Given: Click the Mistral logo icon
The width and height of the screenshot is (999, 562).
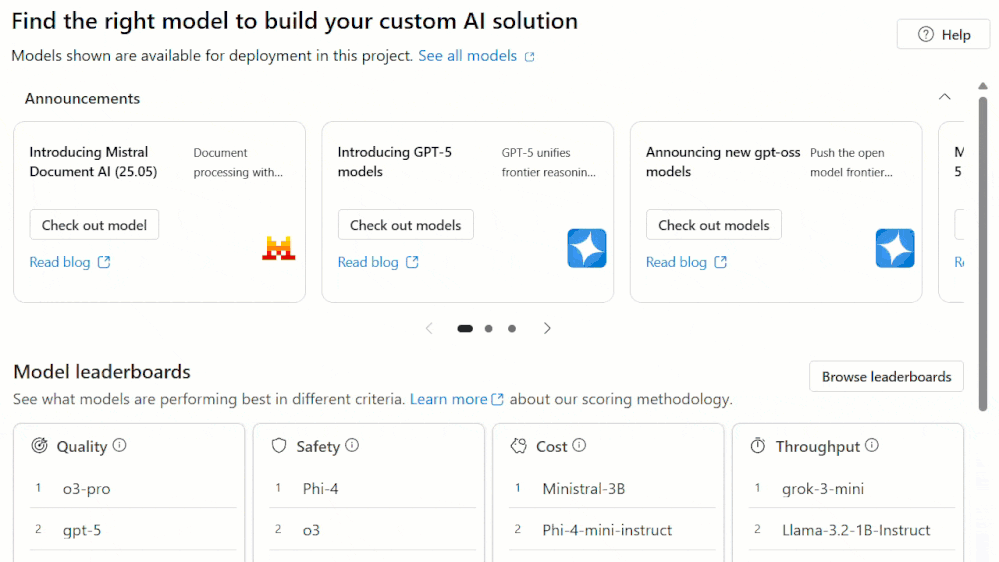Looking at the screenshot, I should coord(278,248).
